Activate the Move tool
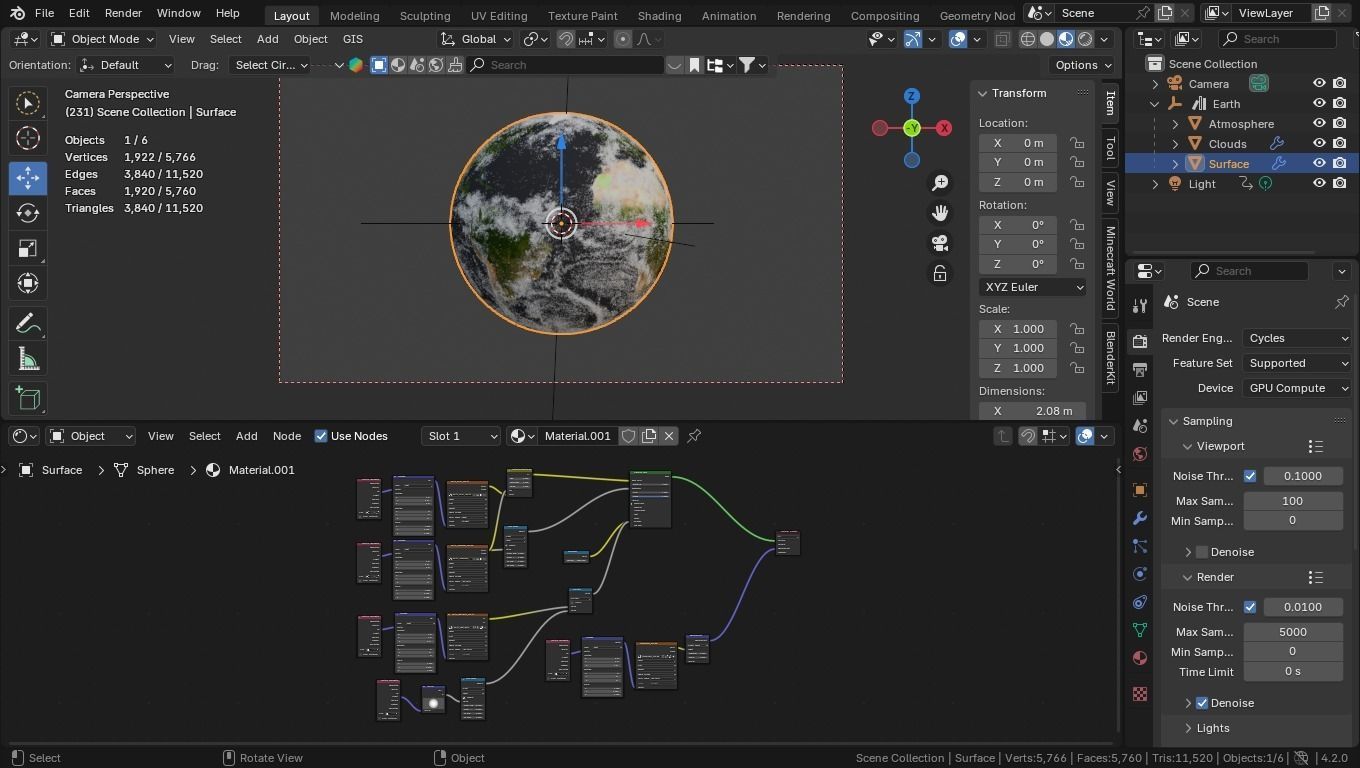1360x768 pixels. coord(28,178)
